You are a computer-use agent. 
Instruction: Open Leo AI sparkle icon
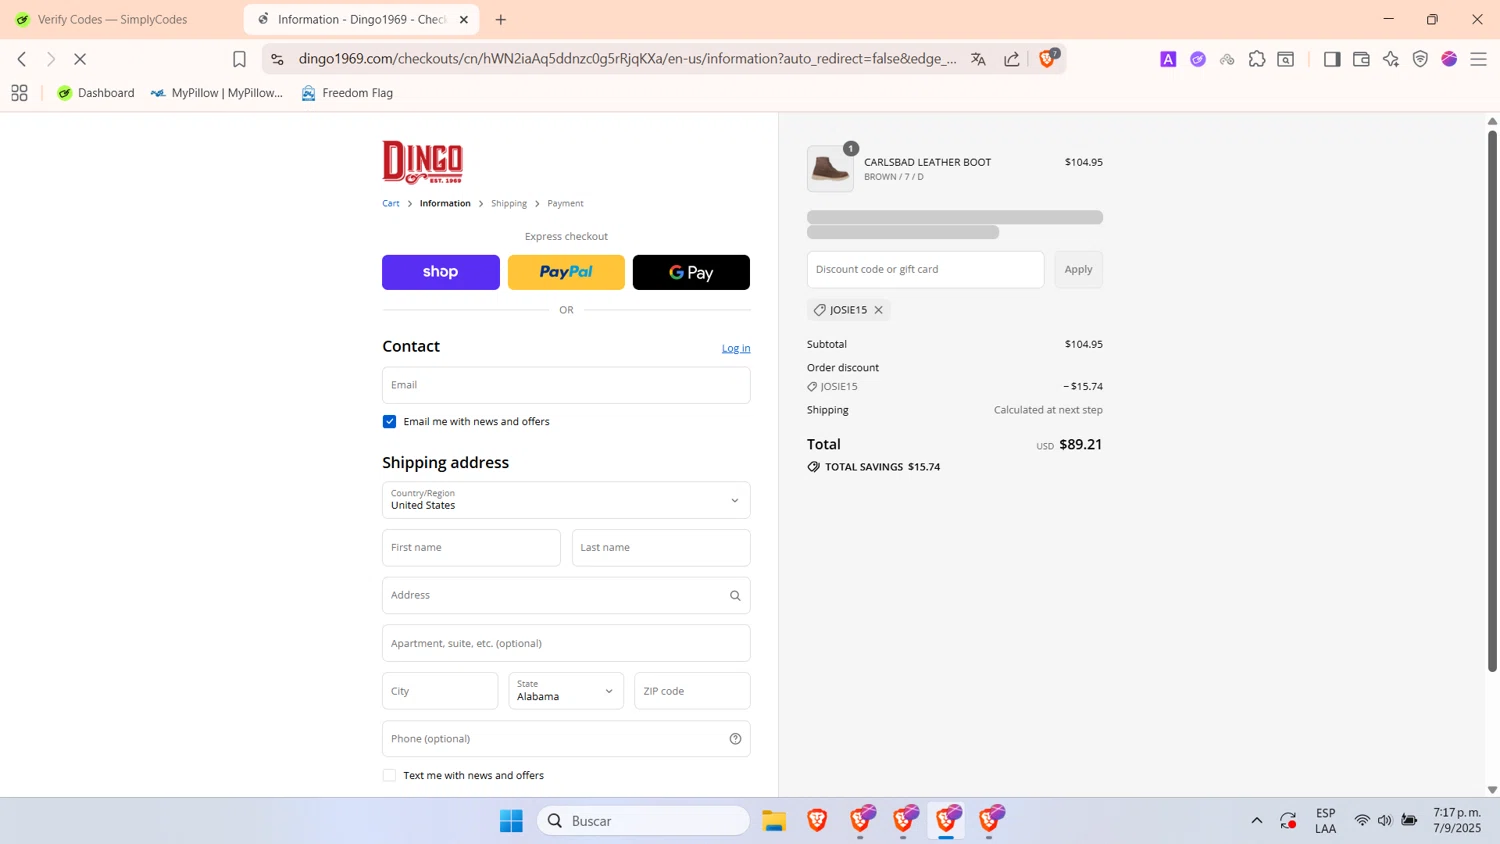1391,59
